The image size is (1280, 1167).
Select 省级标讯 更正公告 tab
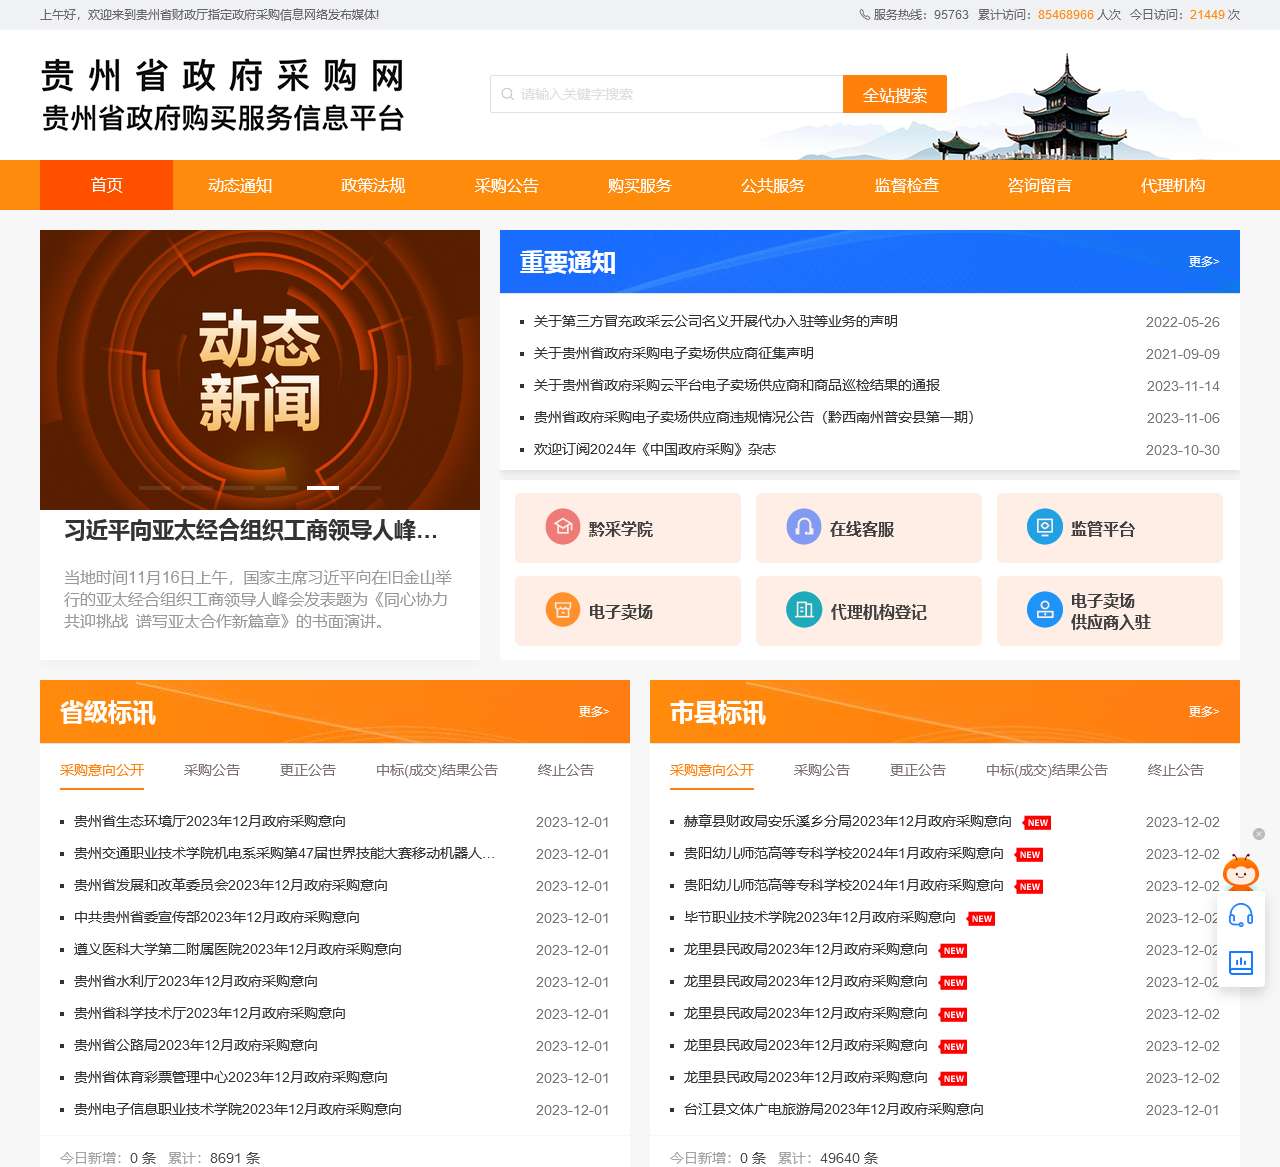pos(308,770)
